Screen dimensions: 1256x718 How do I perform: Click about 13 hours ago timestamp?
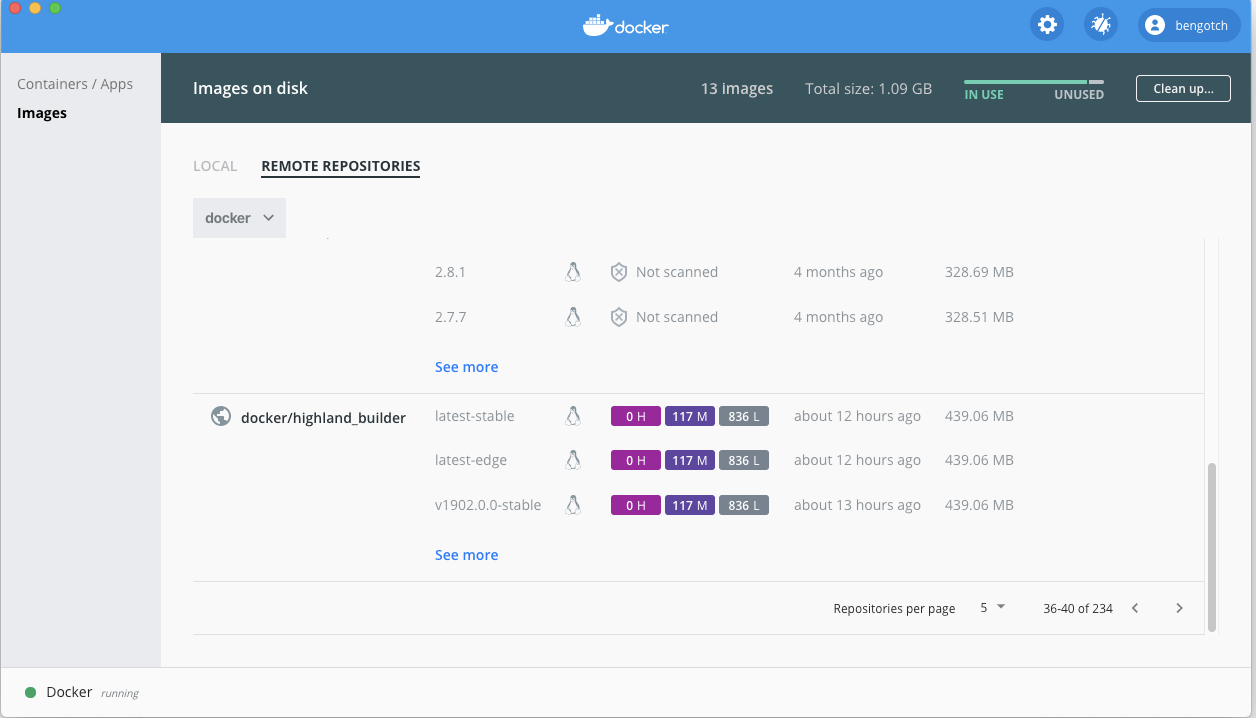tap(857, 505)
